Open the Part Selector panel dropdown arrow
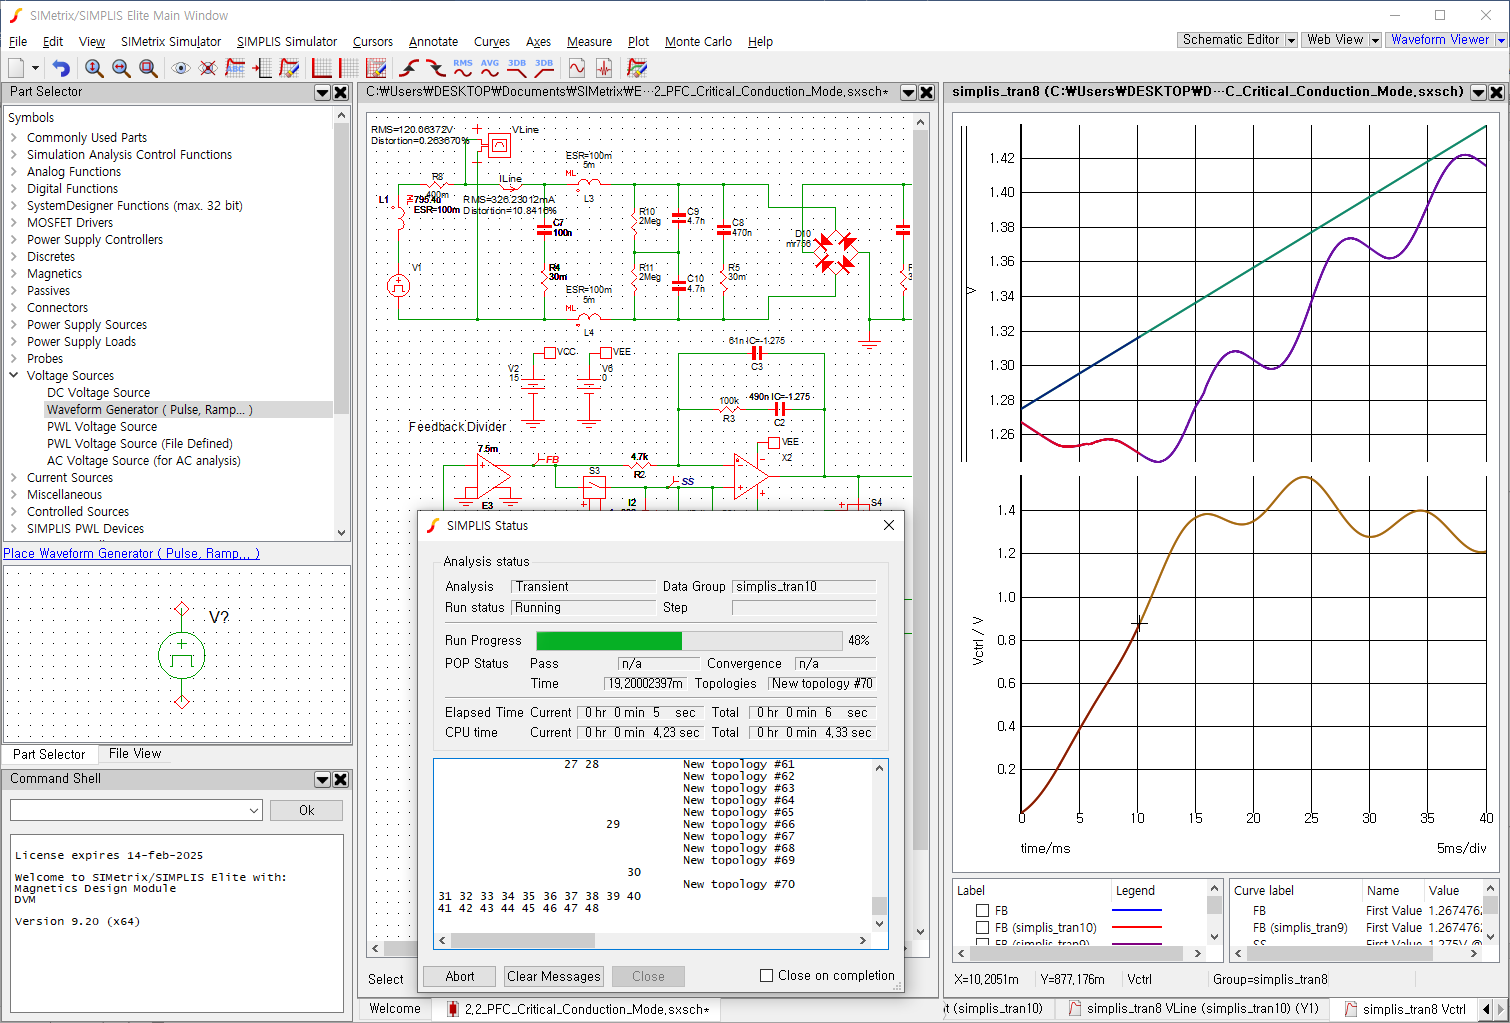 322,92
